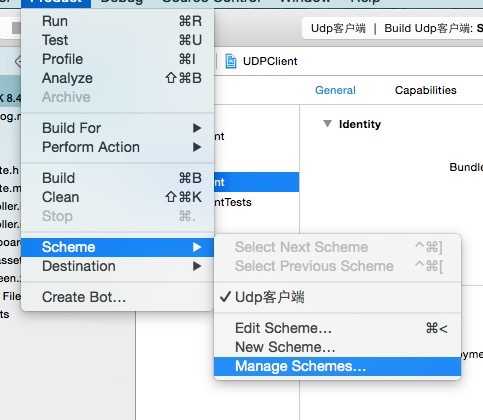Open the Build For submenu arrow
Viewport: 483px width, 420px height.
pyautogui.click(x=197, y=128)
